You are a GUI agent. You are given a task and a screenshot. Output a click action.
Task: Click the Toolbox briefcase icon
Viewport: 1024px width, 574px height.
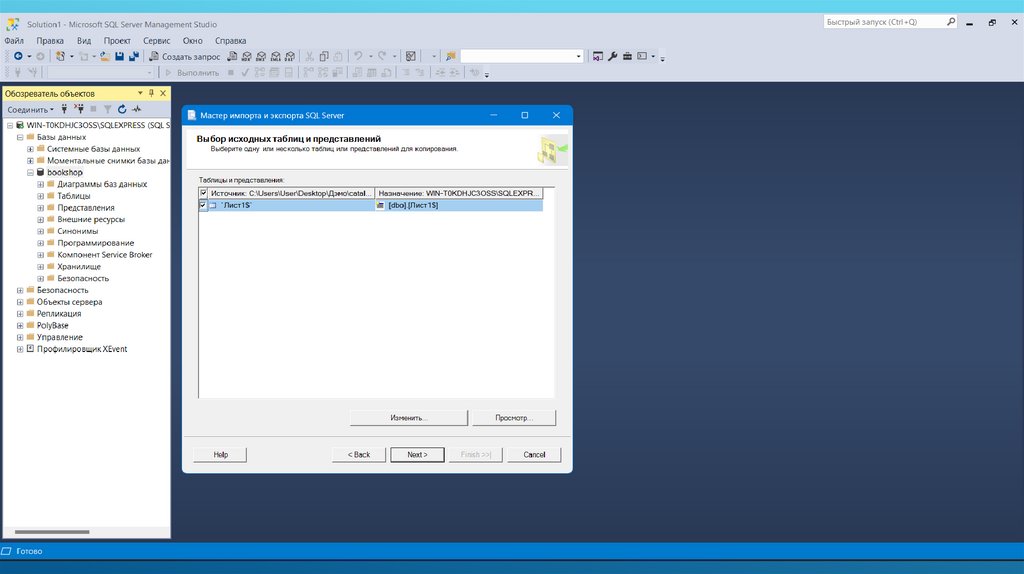tap(627, 56)
